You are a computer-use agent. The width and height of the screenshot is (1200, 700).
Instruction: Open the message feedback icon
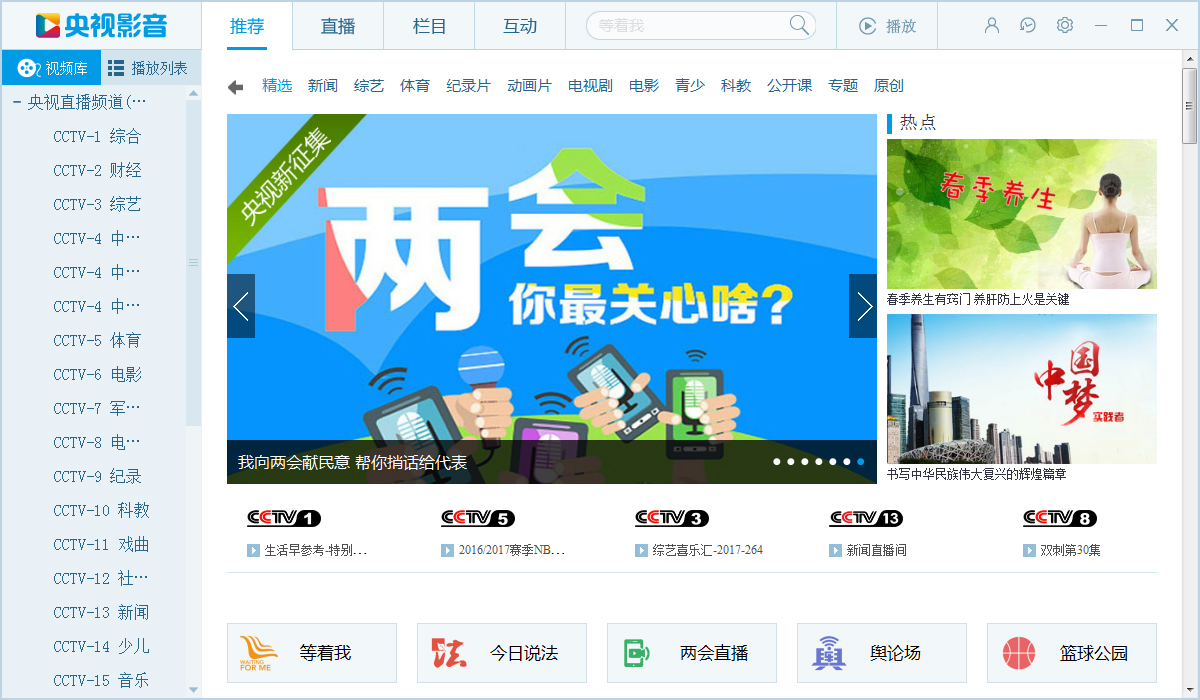coord(1028,25)
